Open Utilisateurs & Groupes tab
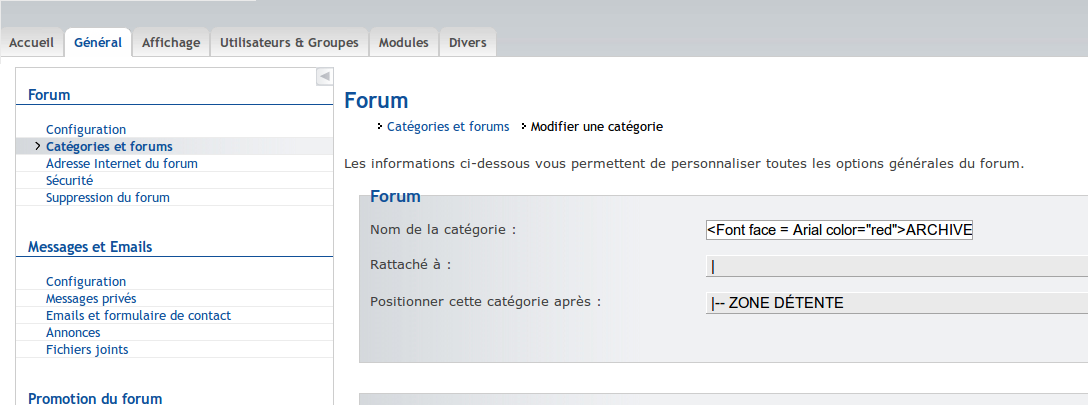The width and height of the screenshot is (1088, 405). 289,42
